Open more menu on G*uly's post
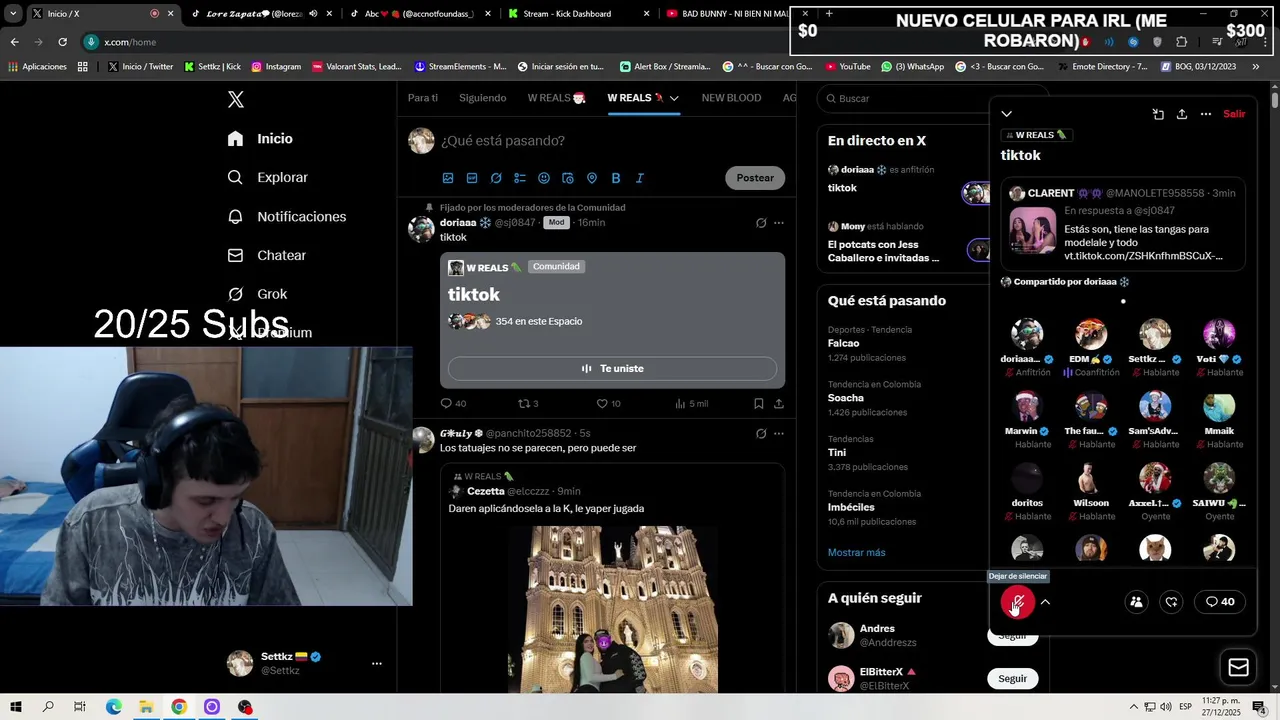 (779, 434)
